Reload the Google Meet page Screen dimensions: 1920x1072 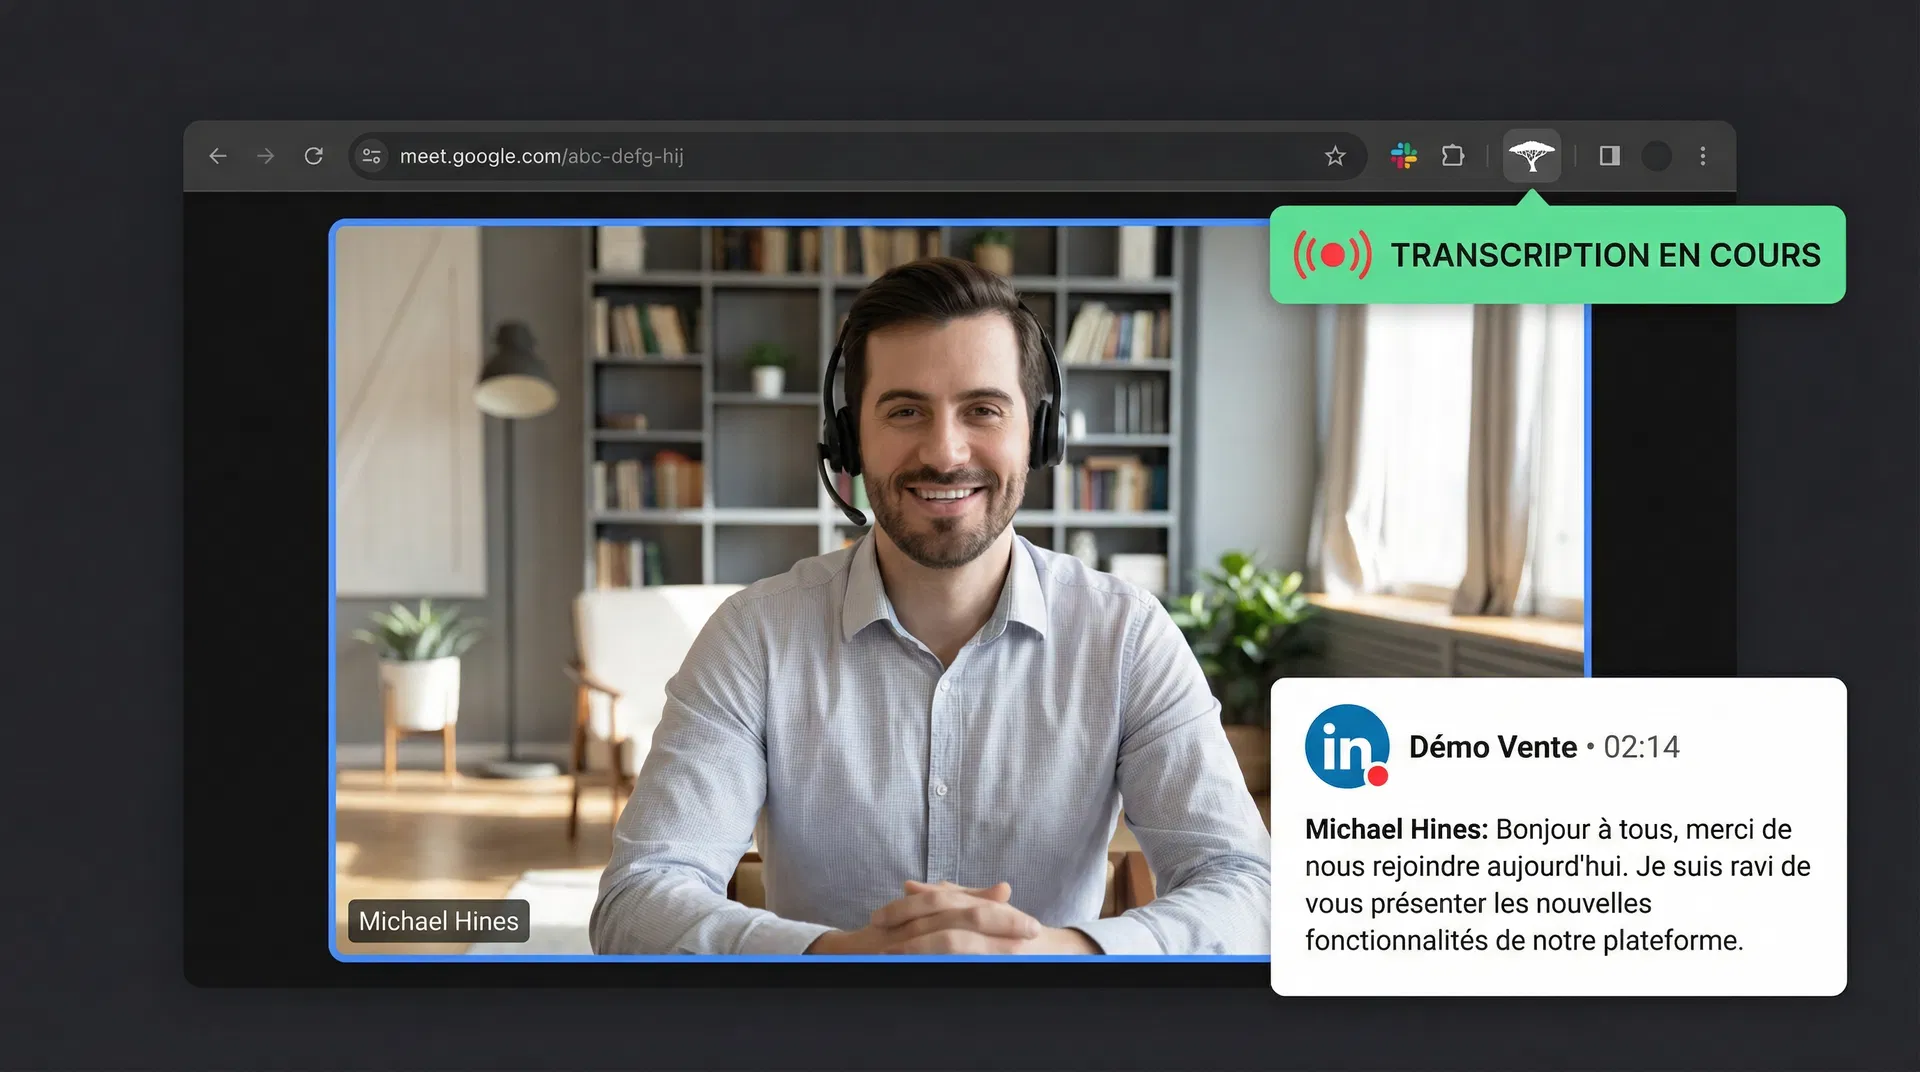(313, 156)
